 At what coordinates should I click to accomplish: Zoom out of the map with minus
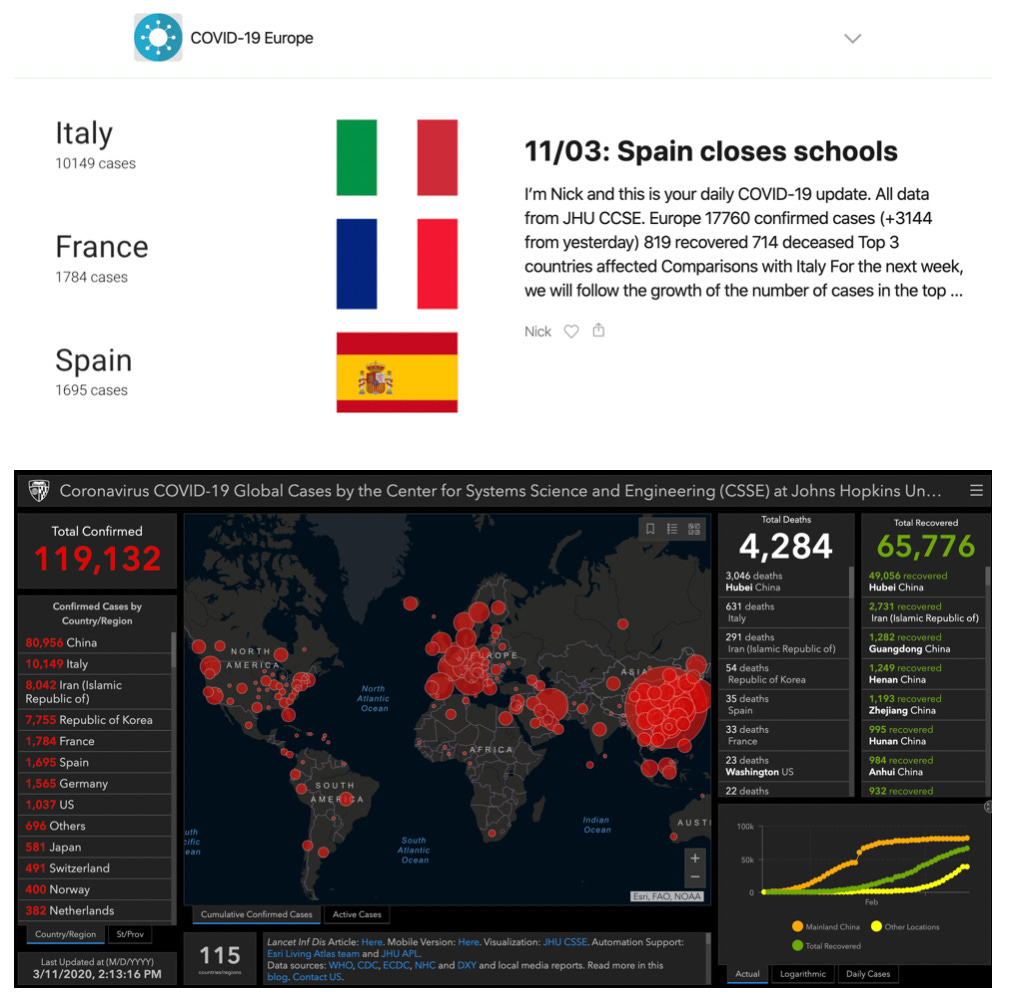695,877
